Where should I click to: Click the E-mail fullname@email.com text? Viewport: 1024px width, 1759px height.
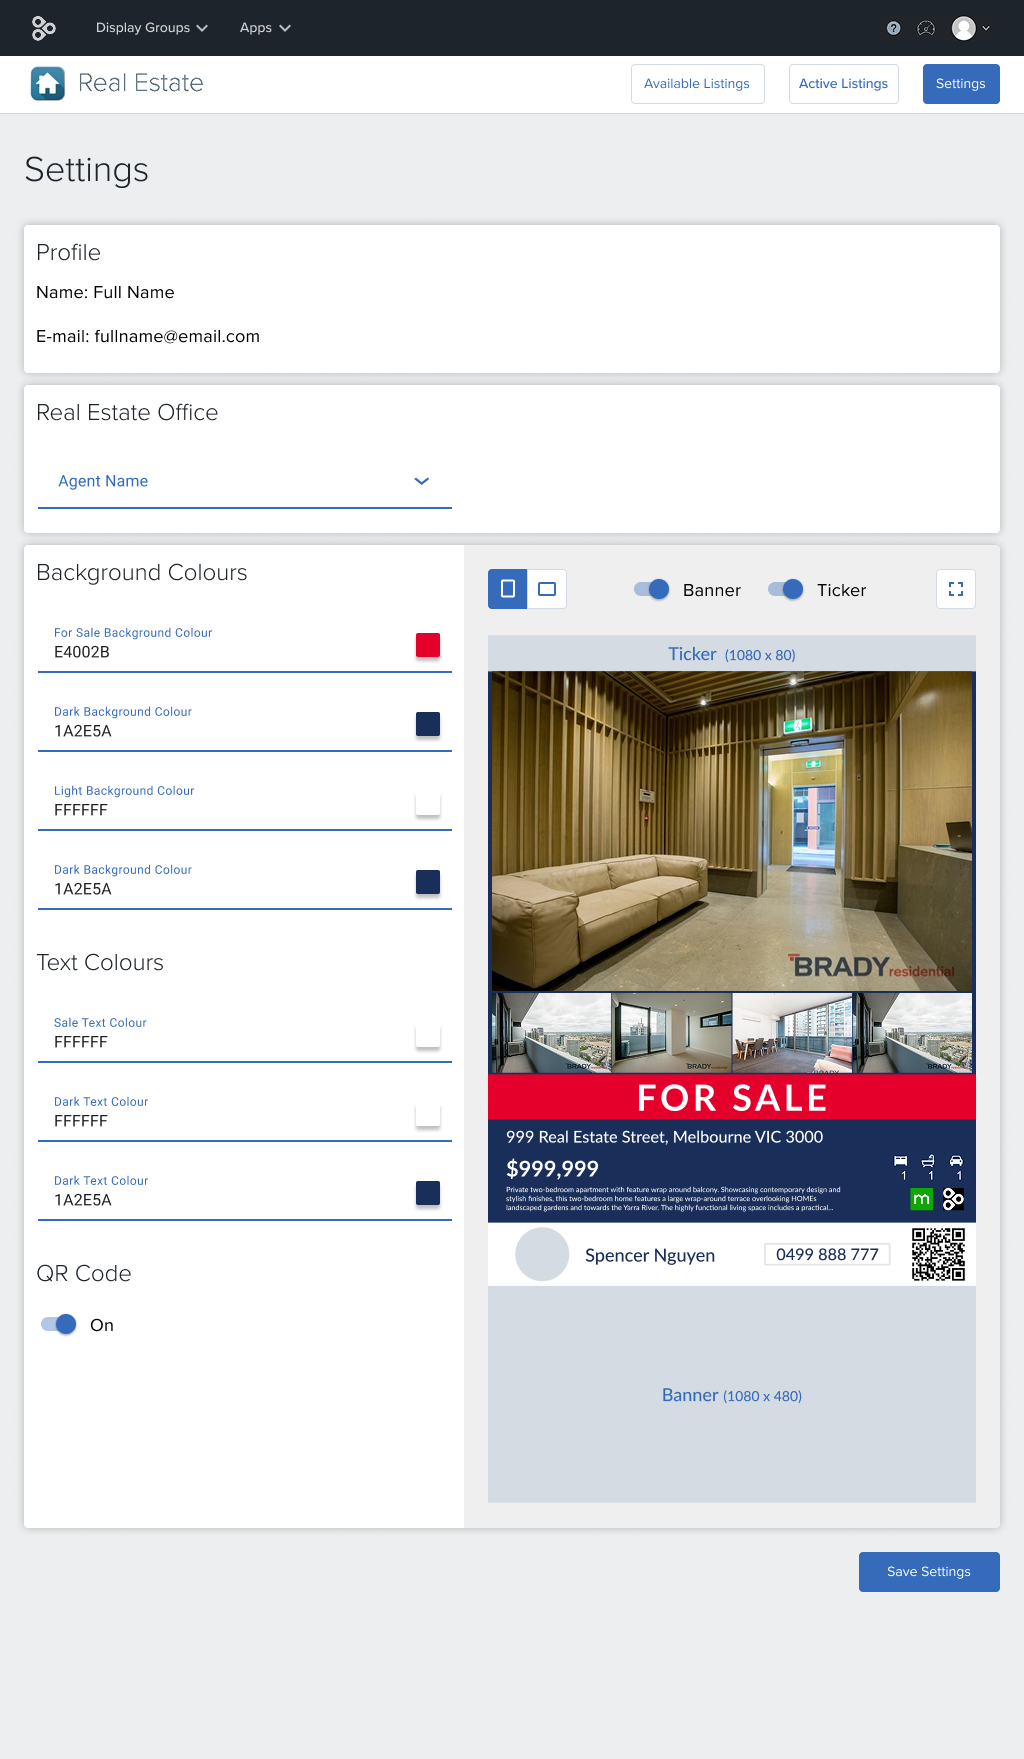point(148,336)
